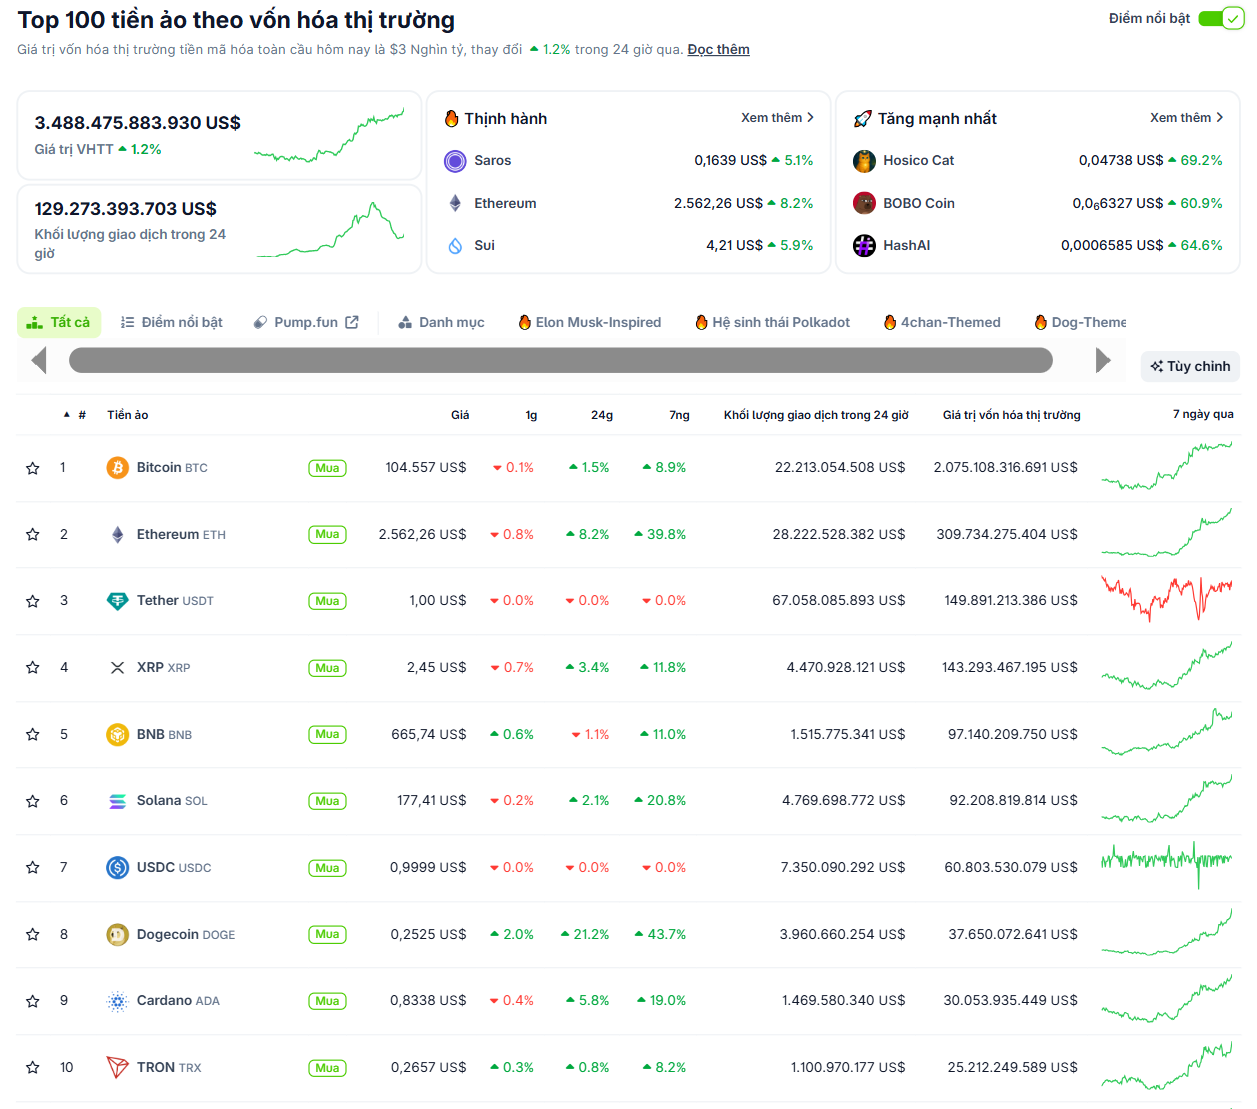Click the Mua button for Bitcoin

point(327,468)
